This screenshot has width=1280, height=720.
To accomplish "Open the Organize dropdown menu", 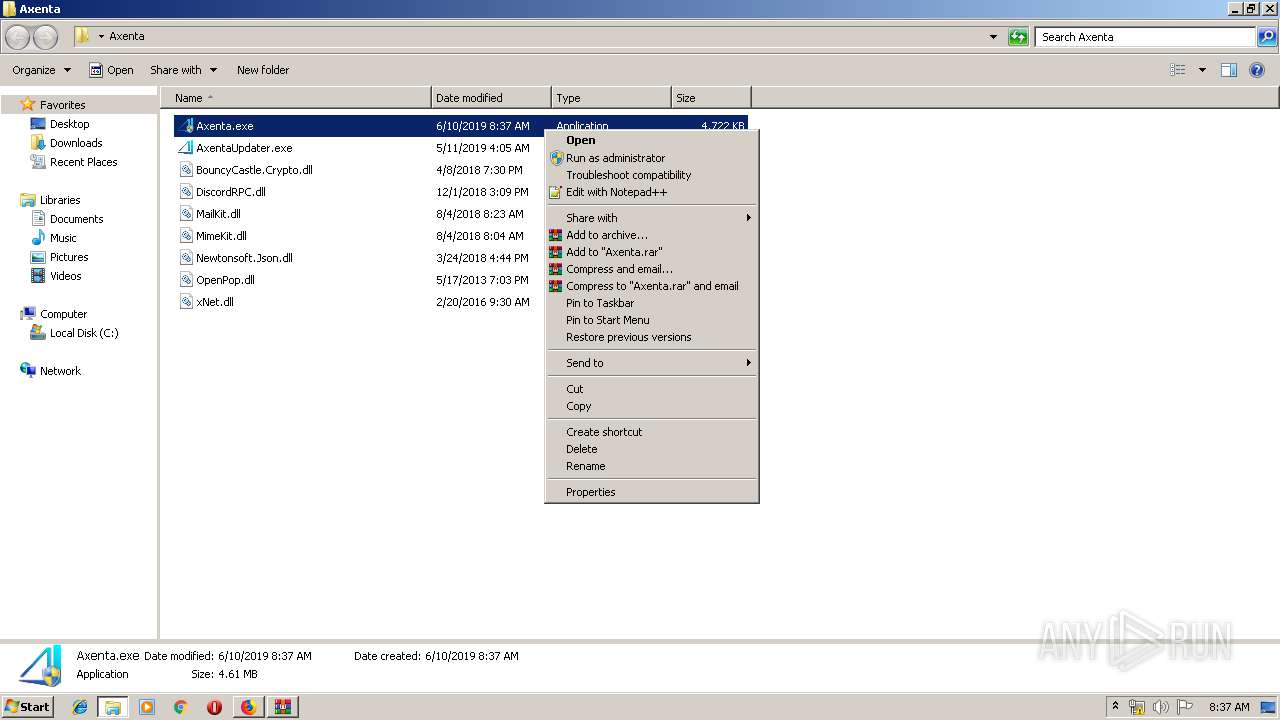I will (x=42, y=70).
